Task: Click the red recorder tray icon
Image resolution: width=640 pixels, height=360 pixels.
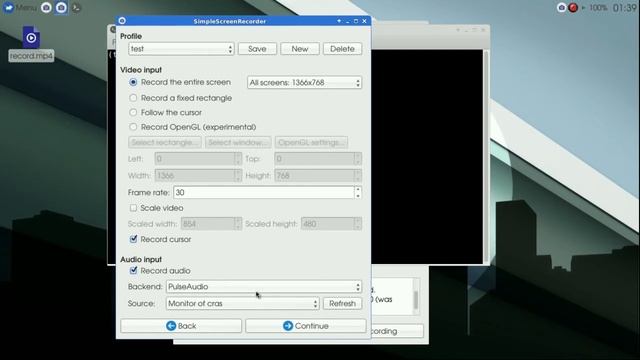Action: [x=573, y=7]
